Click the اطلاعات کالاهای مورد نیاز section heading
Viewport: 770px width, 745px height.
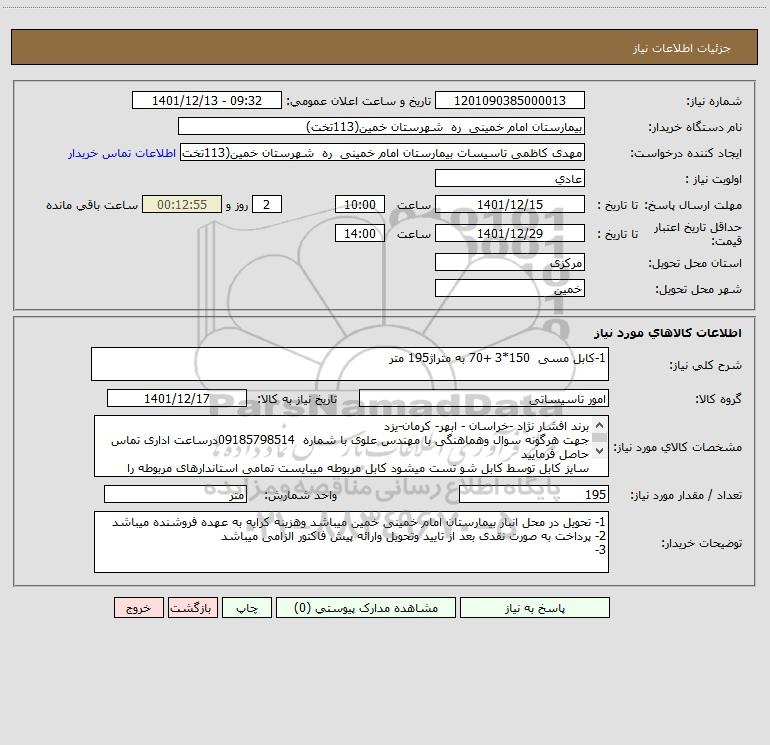(668, 333)
